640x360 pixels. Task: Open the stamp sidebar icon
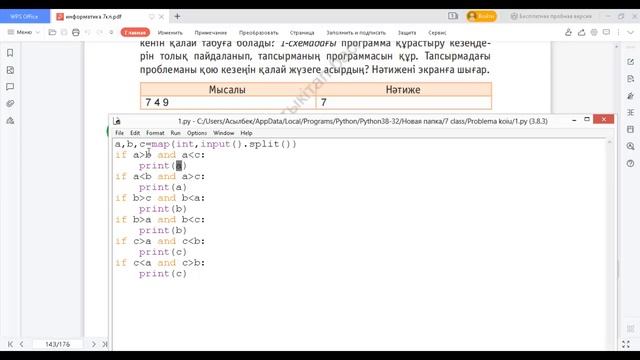pos(10,121)
